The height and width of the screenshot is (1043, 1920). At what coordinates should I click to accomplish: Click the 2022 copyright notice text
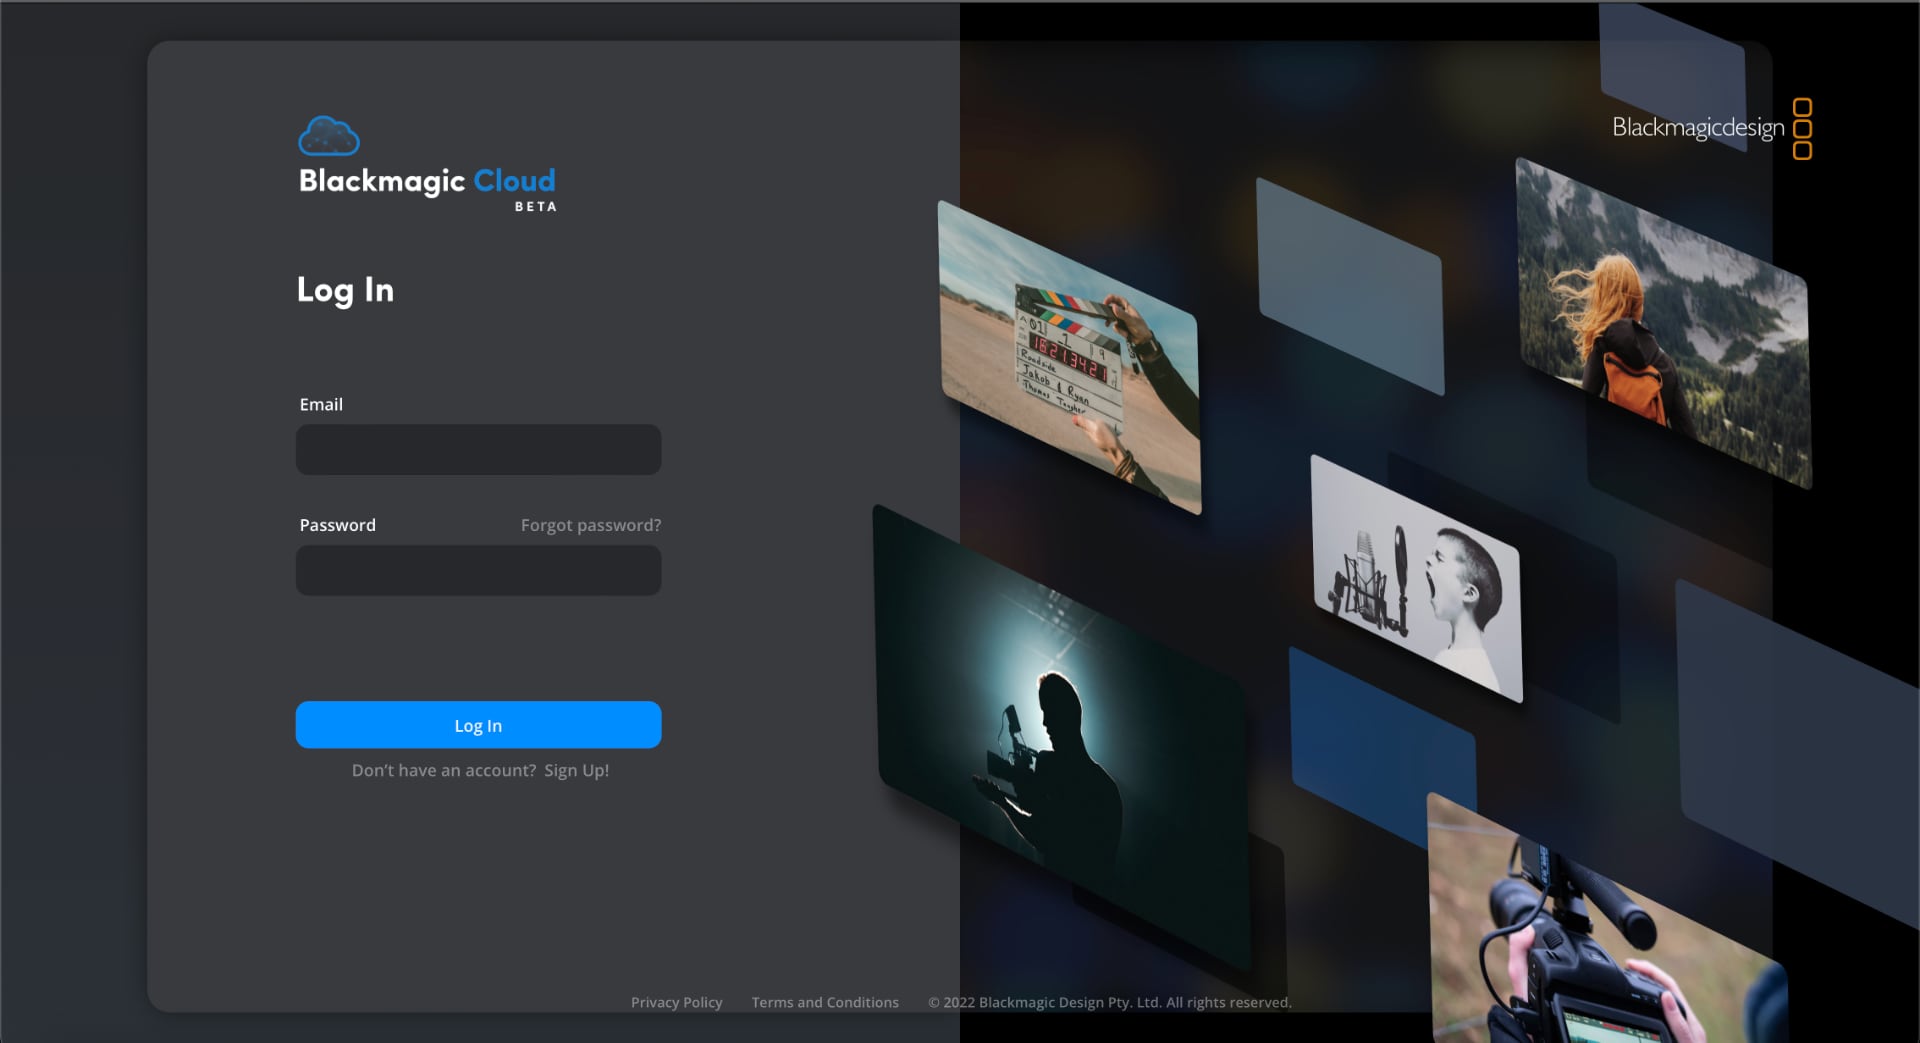click(1110, 1002)
